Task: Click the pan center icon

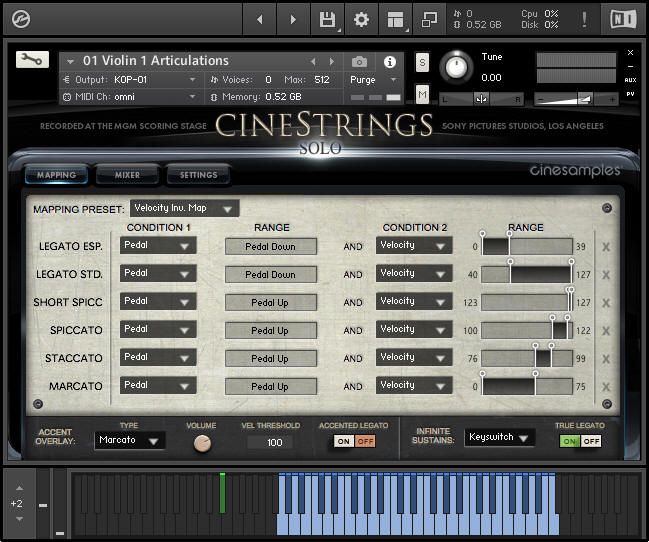Action: 481,99
